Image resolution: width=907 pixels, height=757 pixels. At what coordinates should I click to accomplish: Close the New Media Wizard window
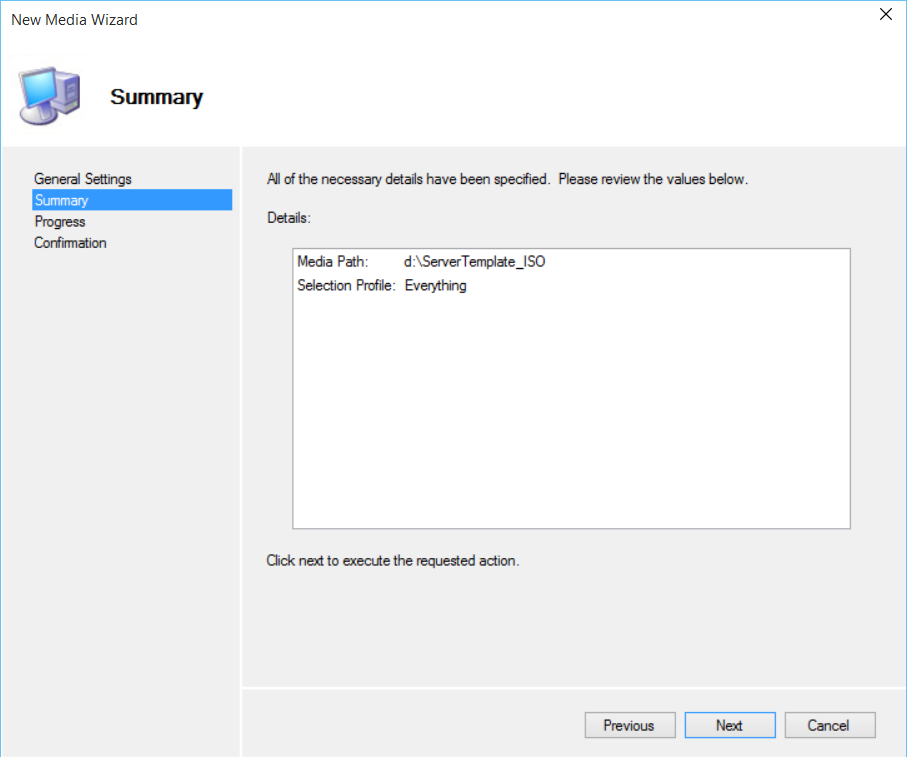point(884,14)
